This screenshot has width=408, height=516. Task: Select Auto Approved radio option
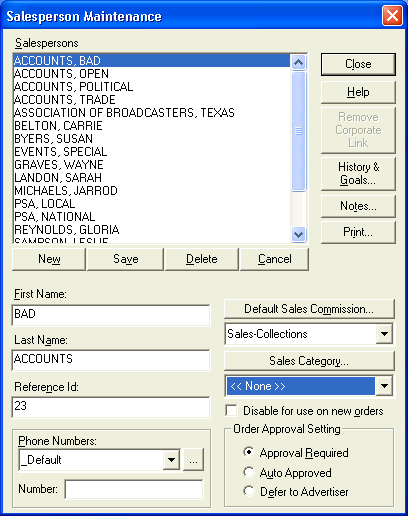click(249, 472)
